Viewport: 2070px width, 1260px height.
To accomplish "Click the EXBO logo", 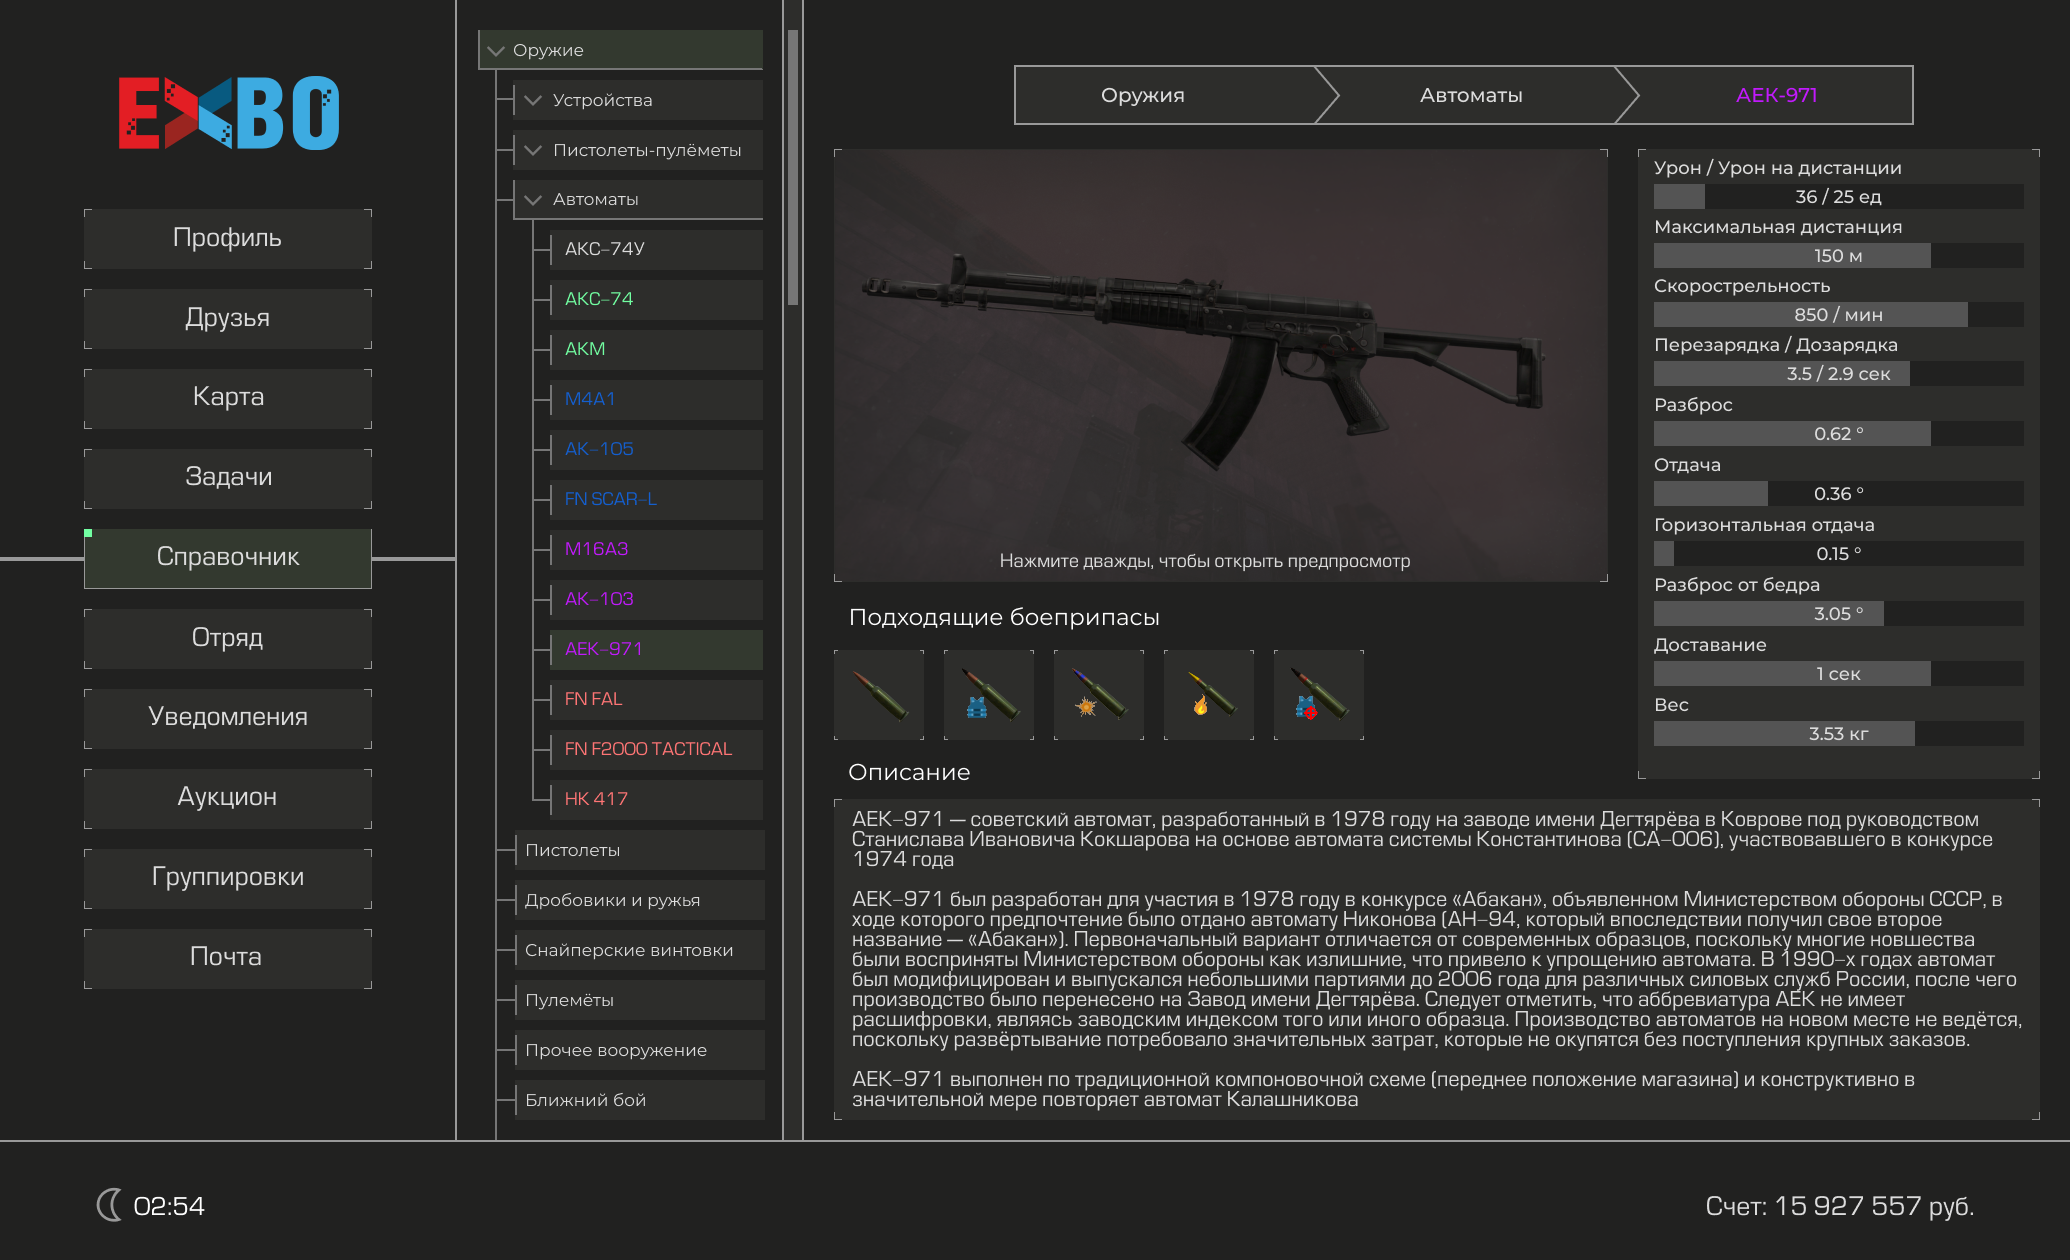I will tap(229, 113).
